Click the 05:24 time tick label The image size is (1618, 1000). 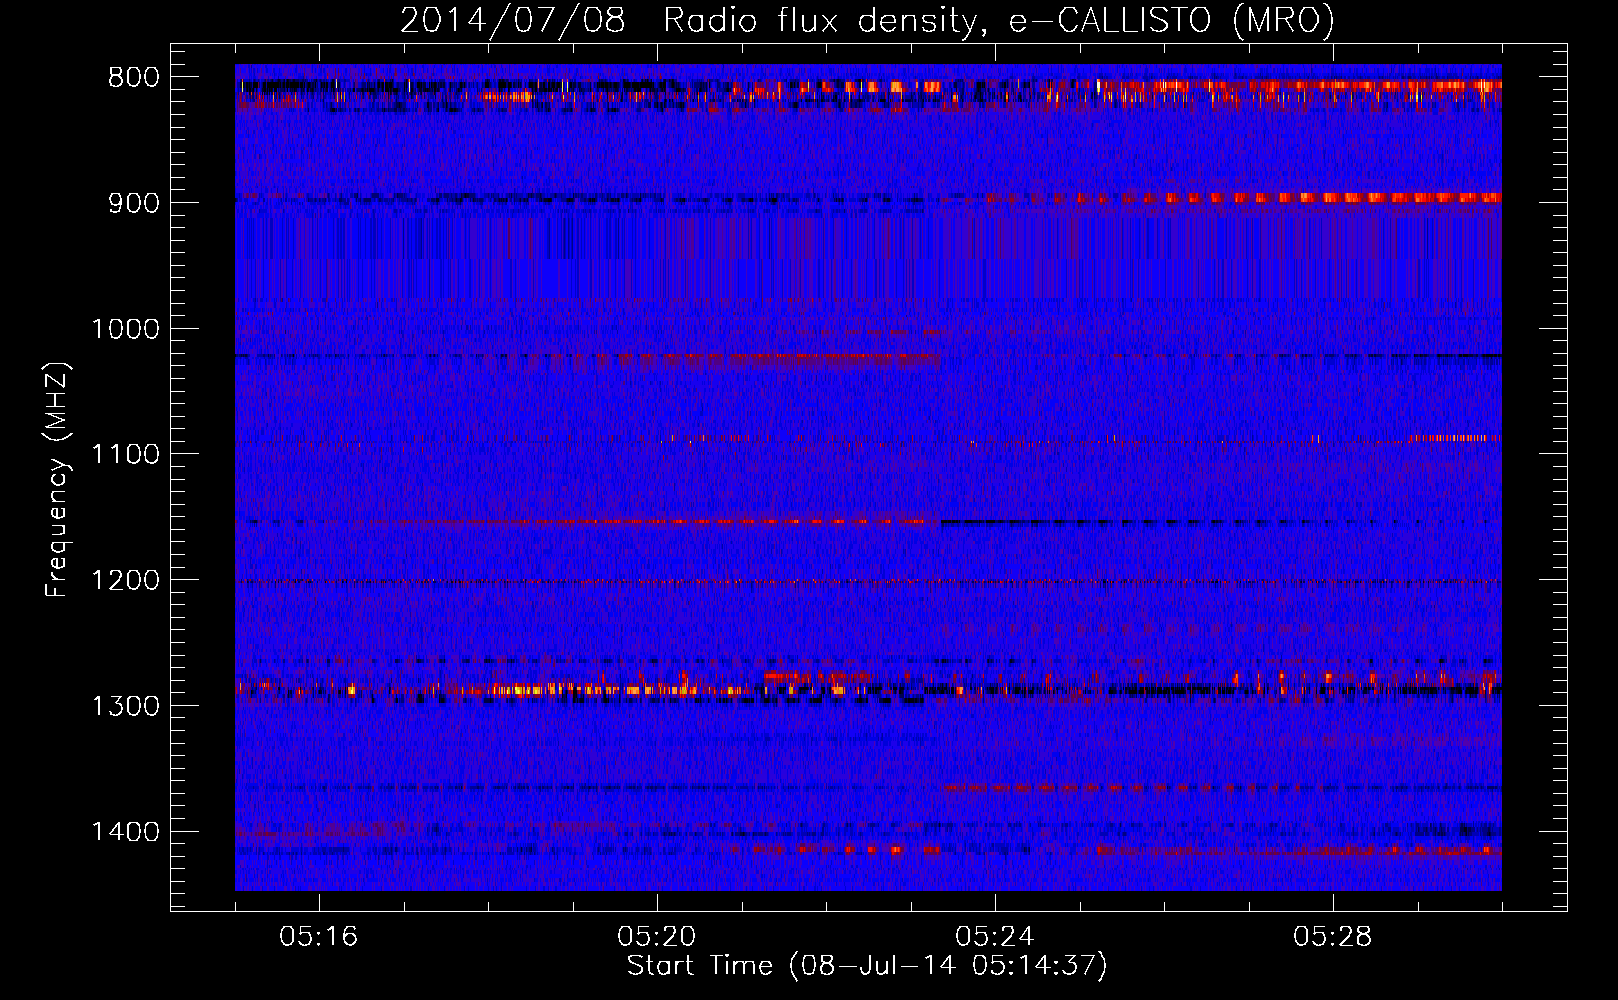(x=995, y=937)
